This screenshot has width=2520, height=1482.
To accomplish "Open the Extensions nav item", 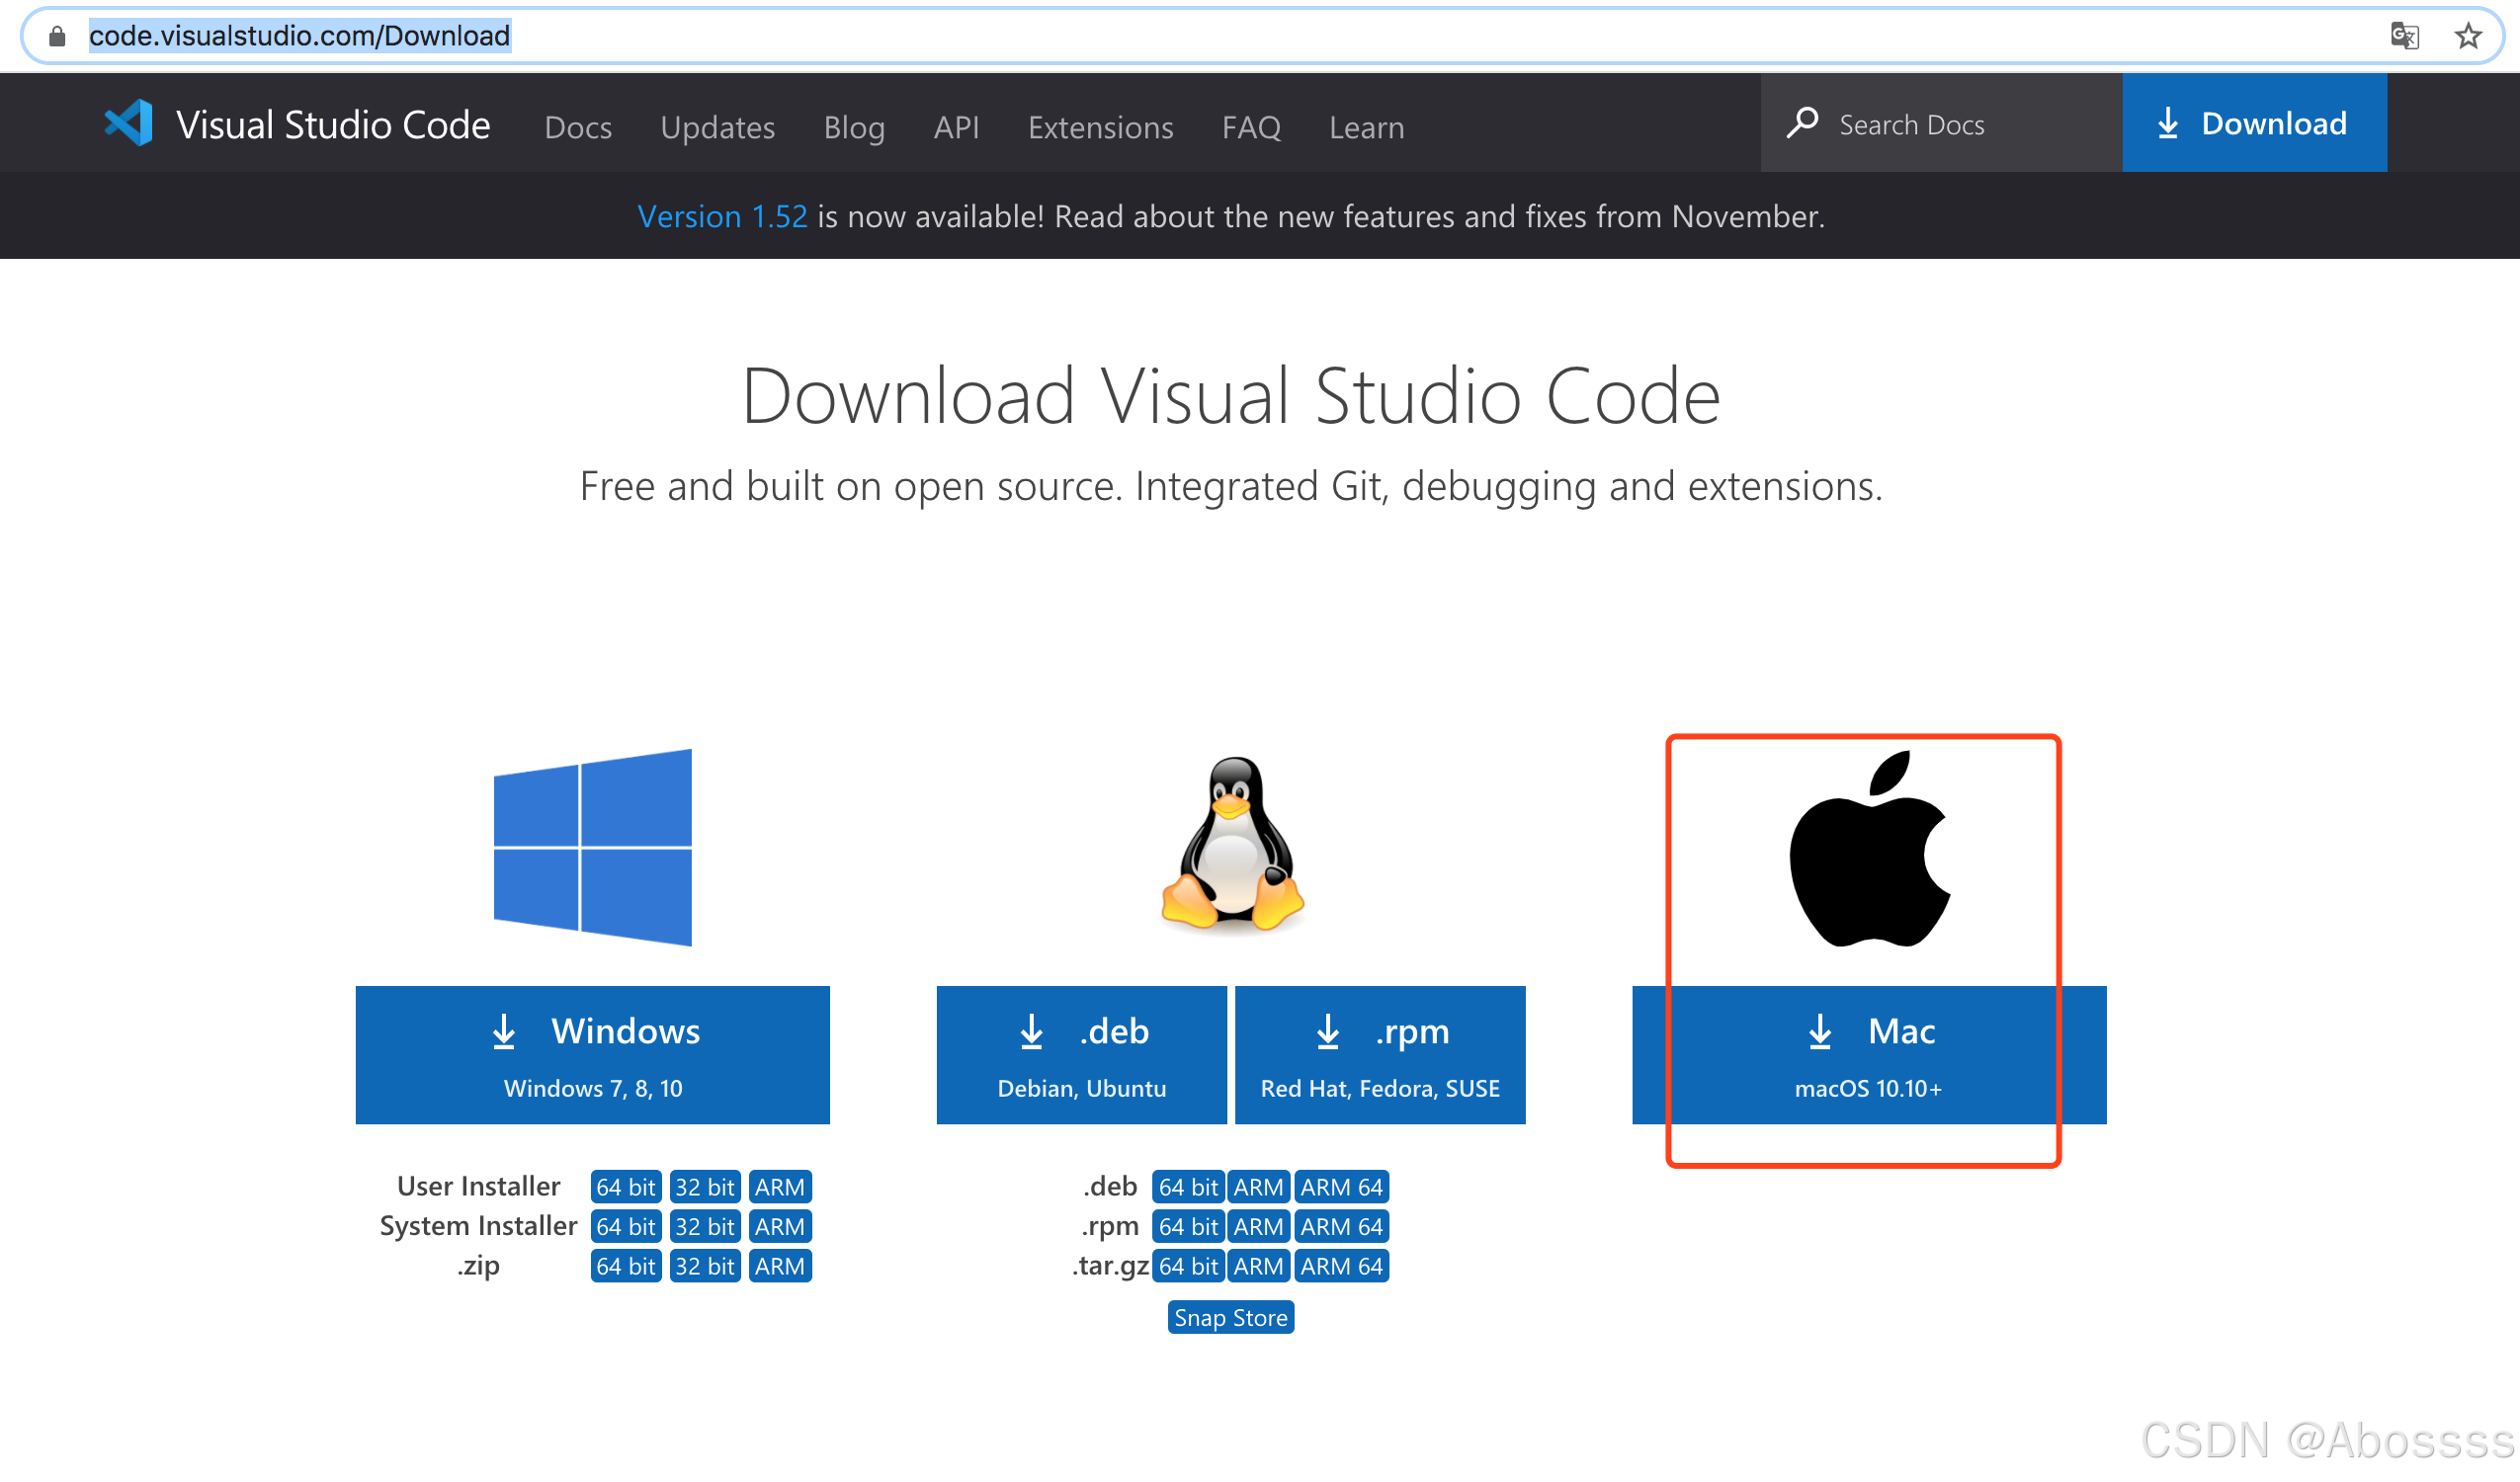I will [x=1100, y=127].
